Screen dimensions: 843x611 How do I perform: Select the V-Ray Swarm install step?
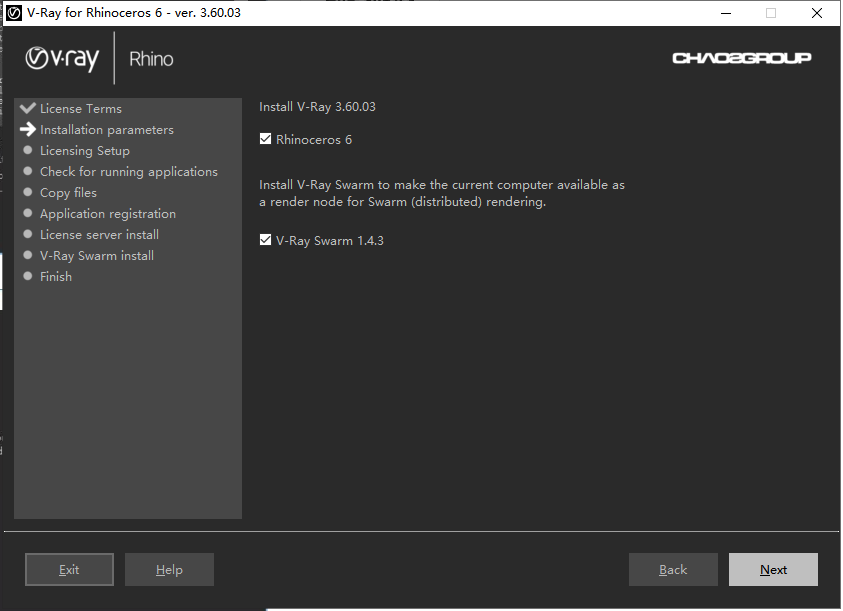coord(97,255)
